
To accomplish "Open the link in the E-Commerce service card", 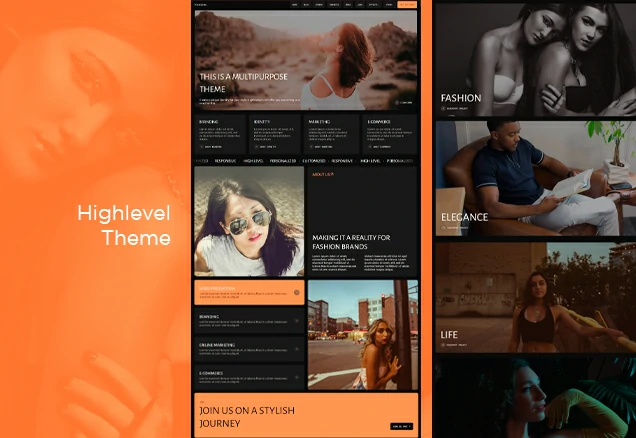I will (x=379, y=147).
